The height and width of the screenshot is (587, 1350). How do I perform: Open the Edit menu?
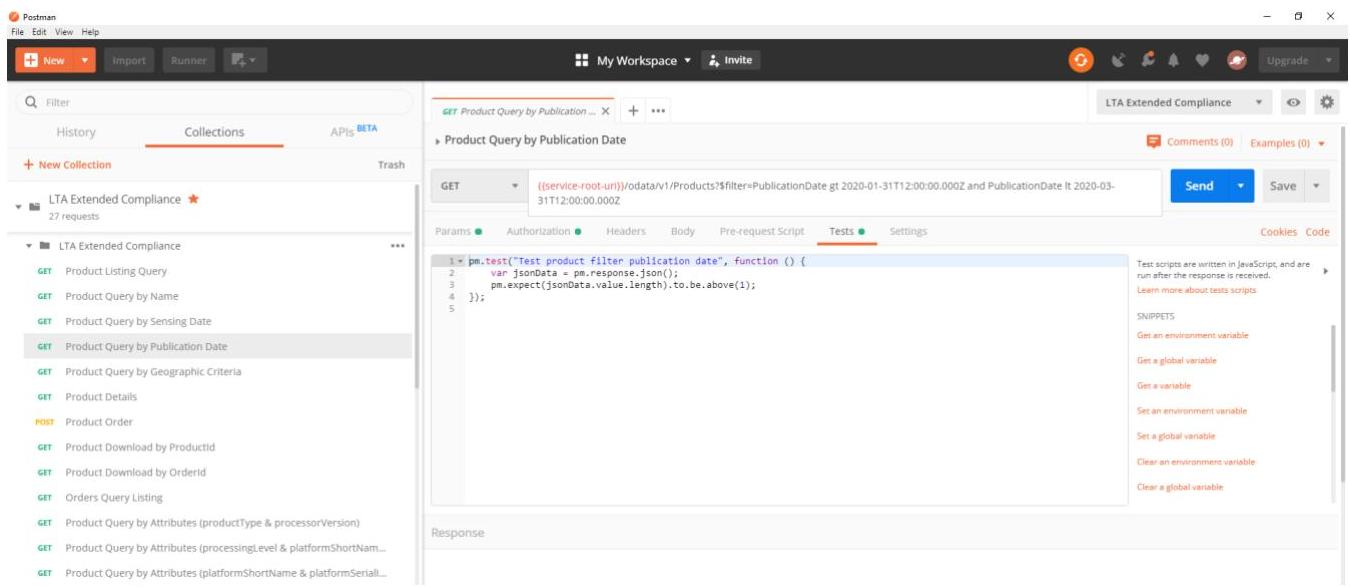pos(40,32)
